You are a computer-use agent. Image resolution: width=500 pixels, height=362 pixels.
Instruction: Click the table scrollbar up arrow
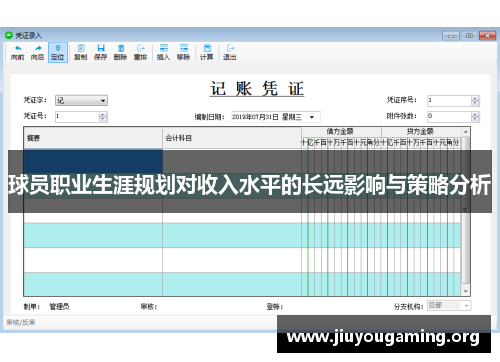click(x=466, y=132)
